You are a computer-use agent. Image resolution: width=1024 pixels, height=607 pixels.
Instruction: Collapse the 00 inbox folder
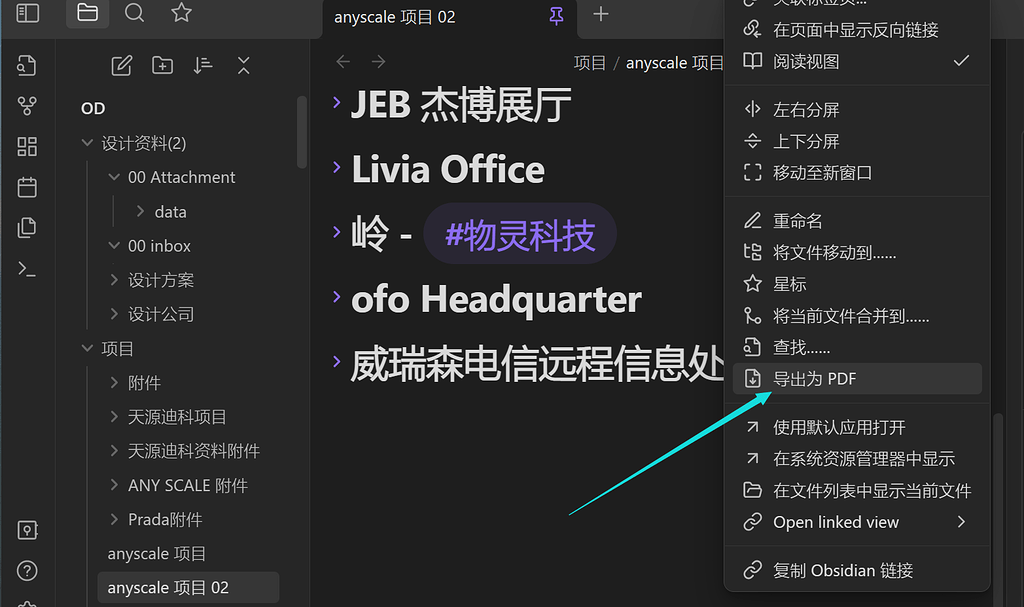114,246
